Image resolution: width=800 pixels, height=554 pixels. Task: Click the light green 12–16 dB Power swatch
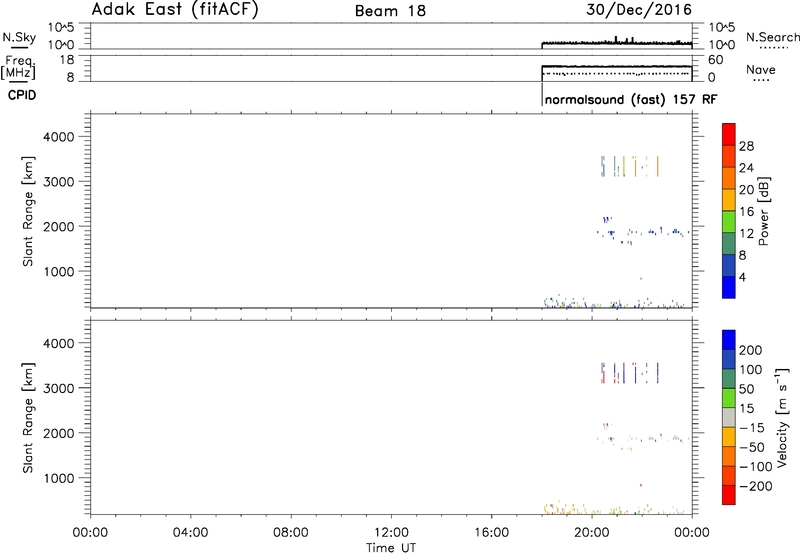(729, 222)
